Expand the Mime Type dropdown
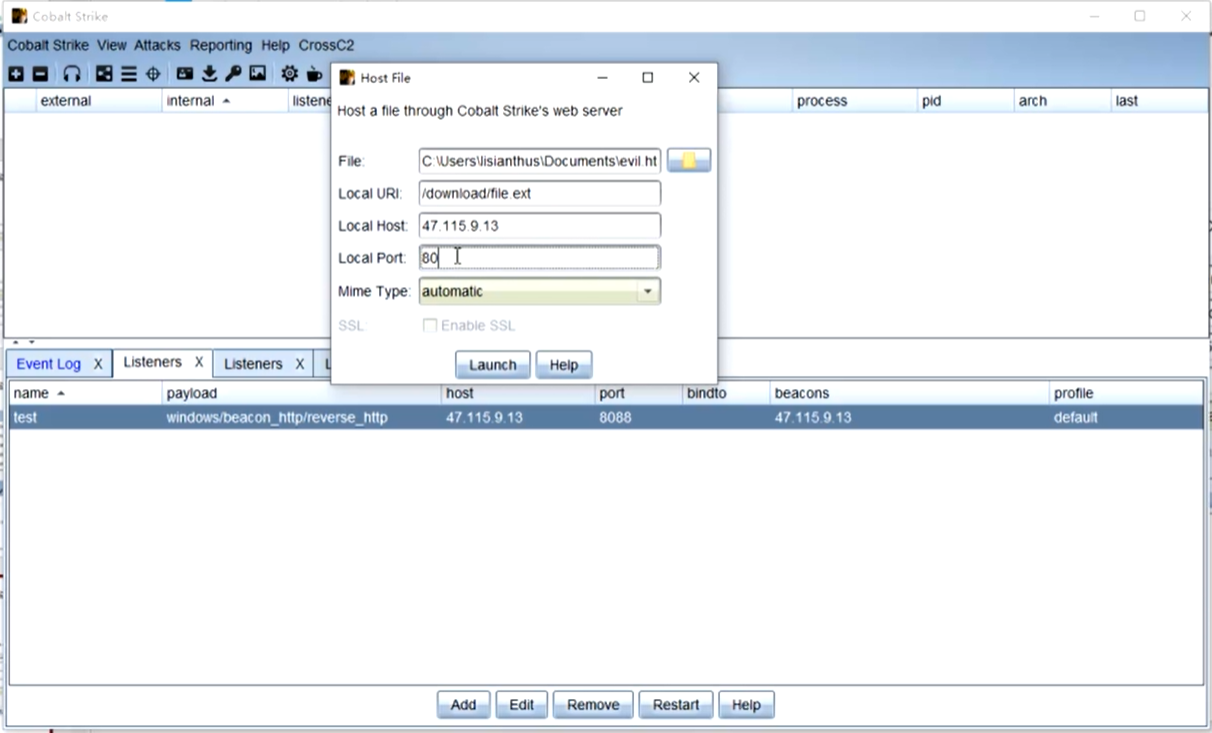Screen dimensions: 1212x733 648,291
